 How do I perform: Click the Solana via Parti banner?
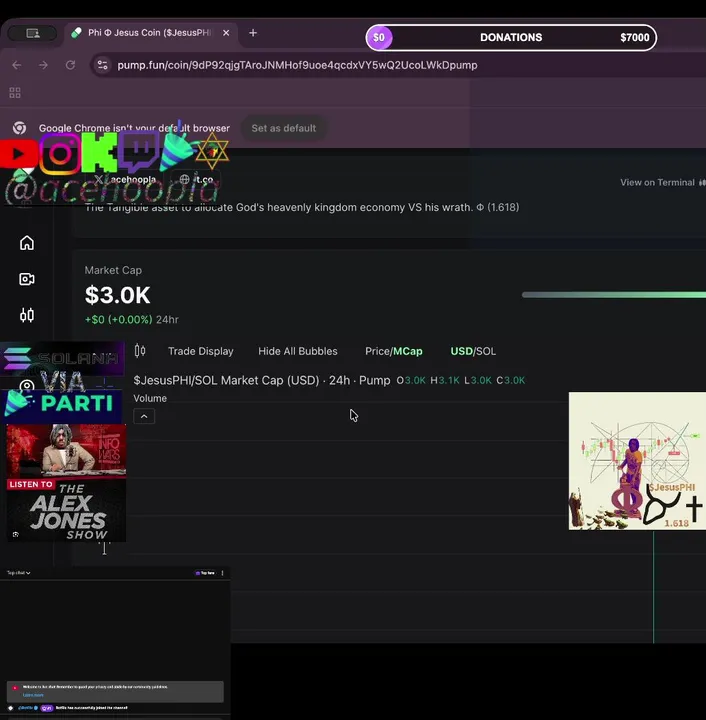coord(62,382)
